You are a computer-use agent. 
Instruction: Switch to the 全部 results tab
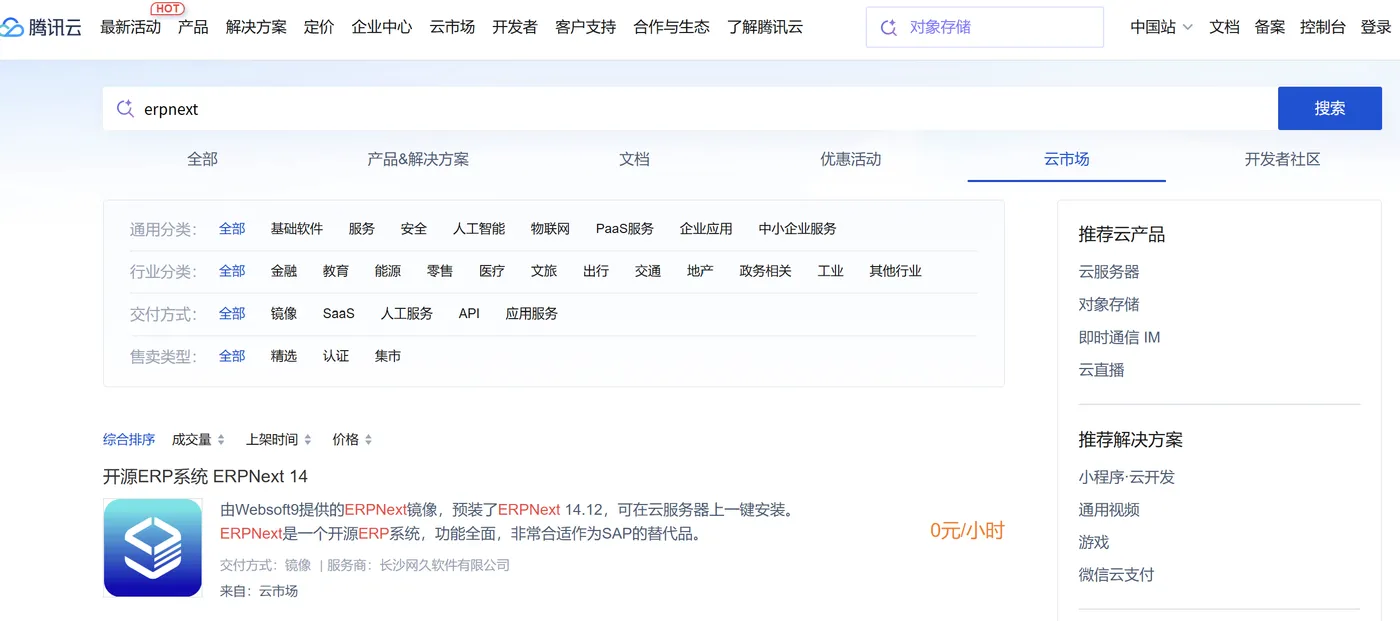click(x=202, y=159)
